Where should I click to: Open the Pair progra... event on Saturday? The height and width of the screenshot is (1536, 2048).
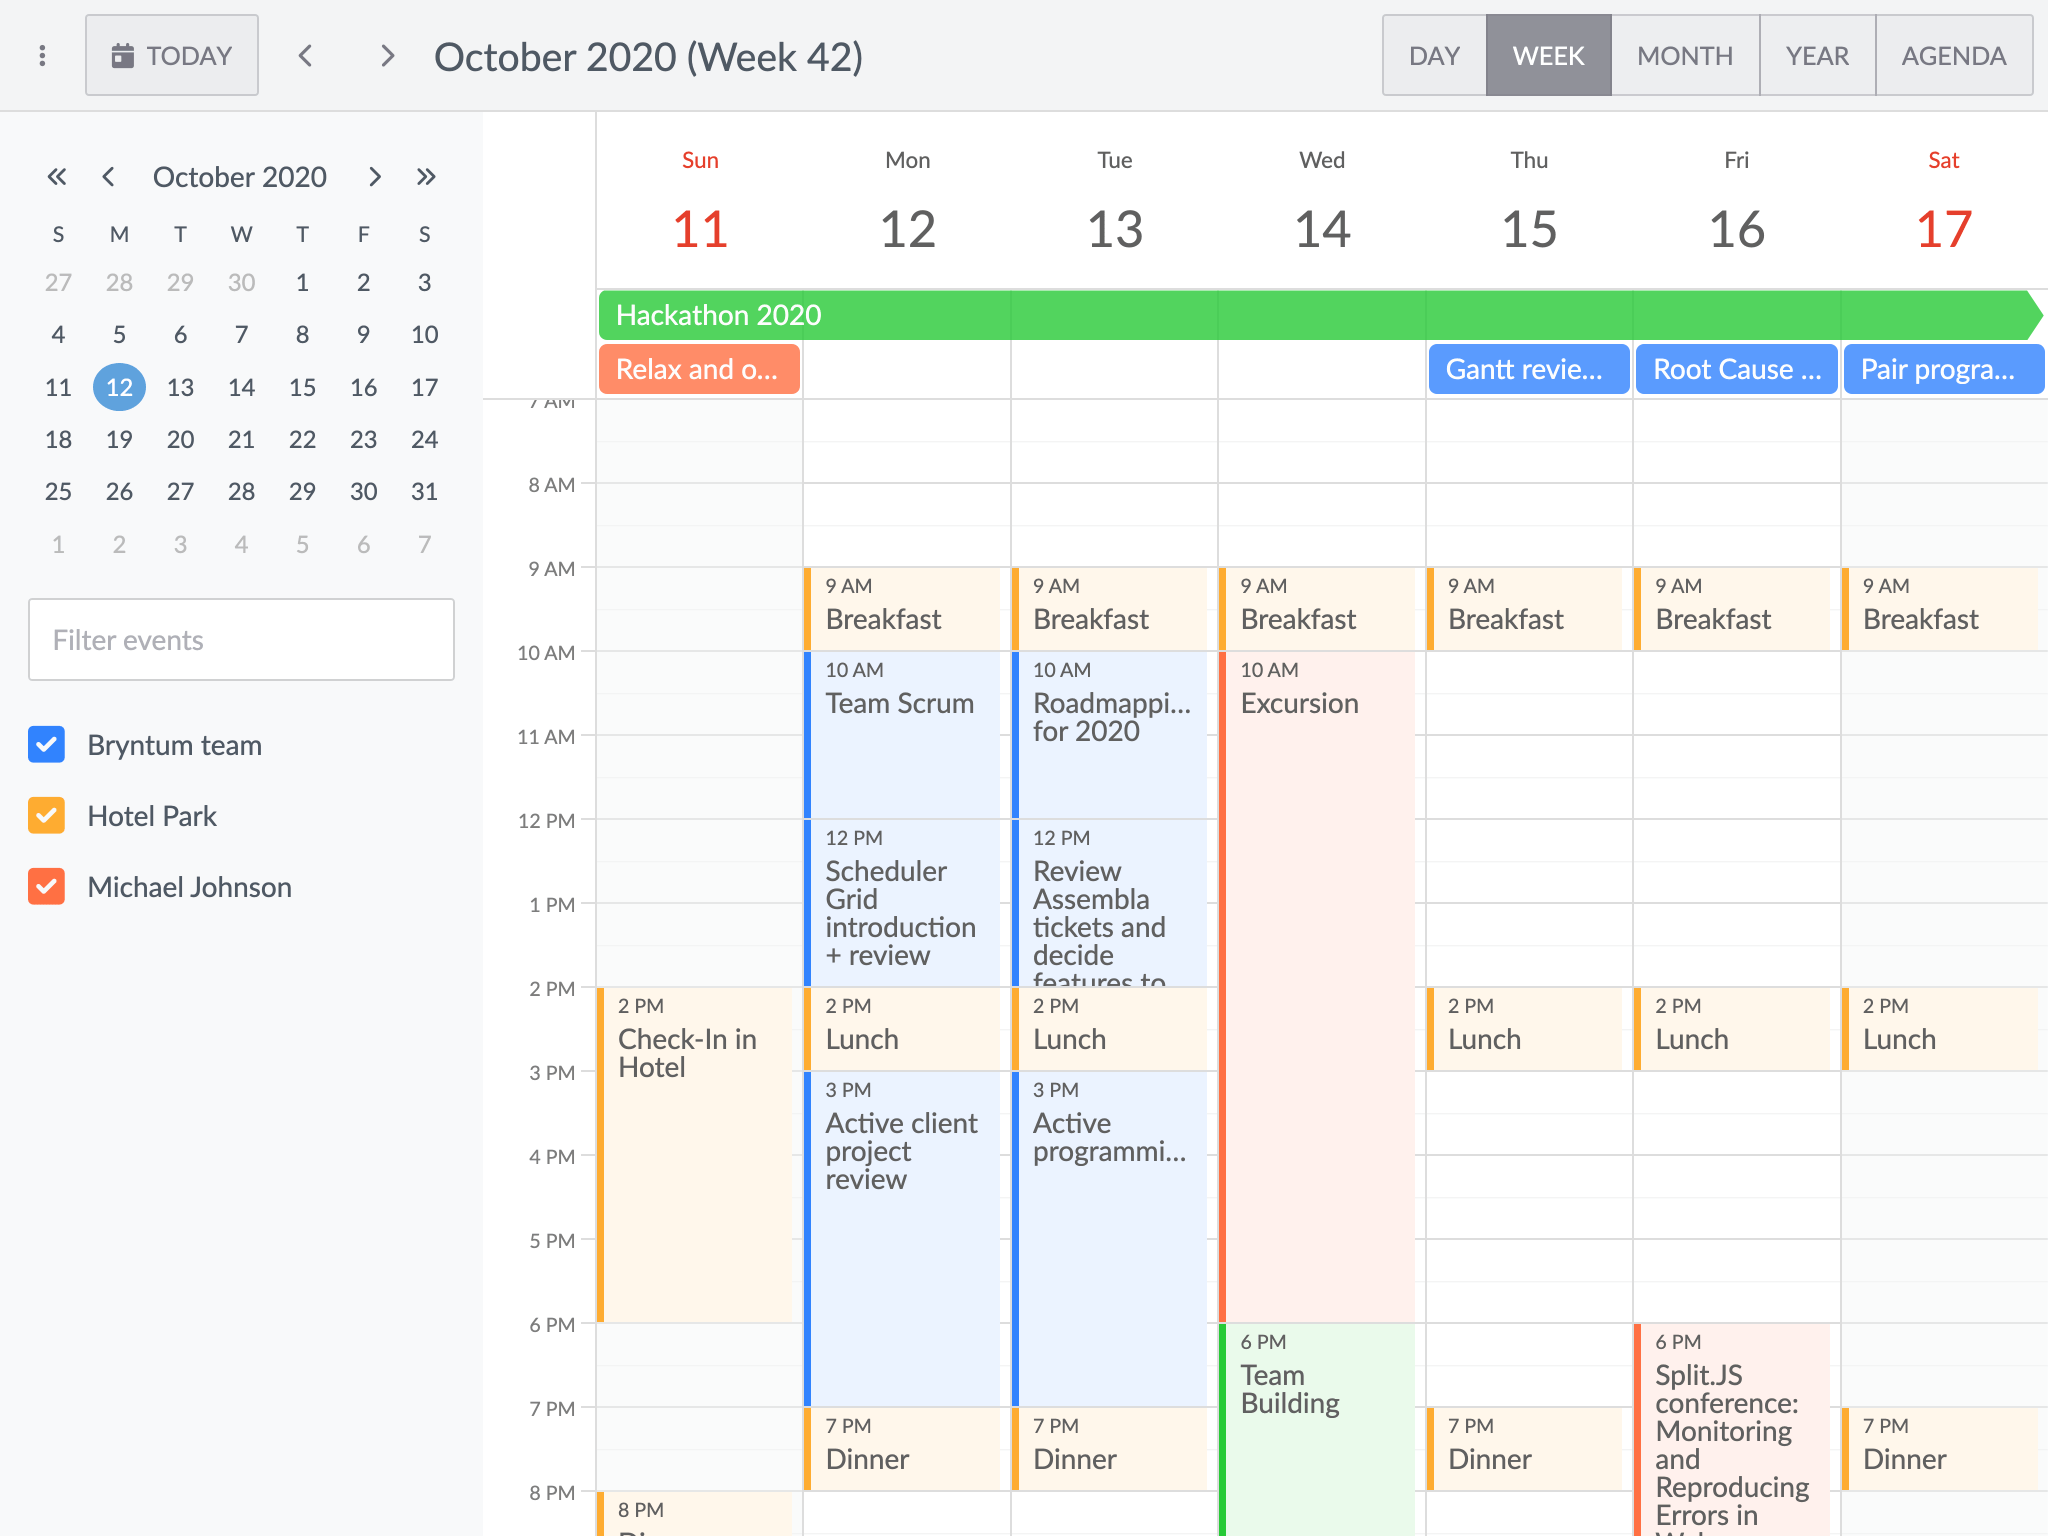1943,369
